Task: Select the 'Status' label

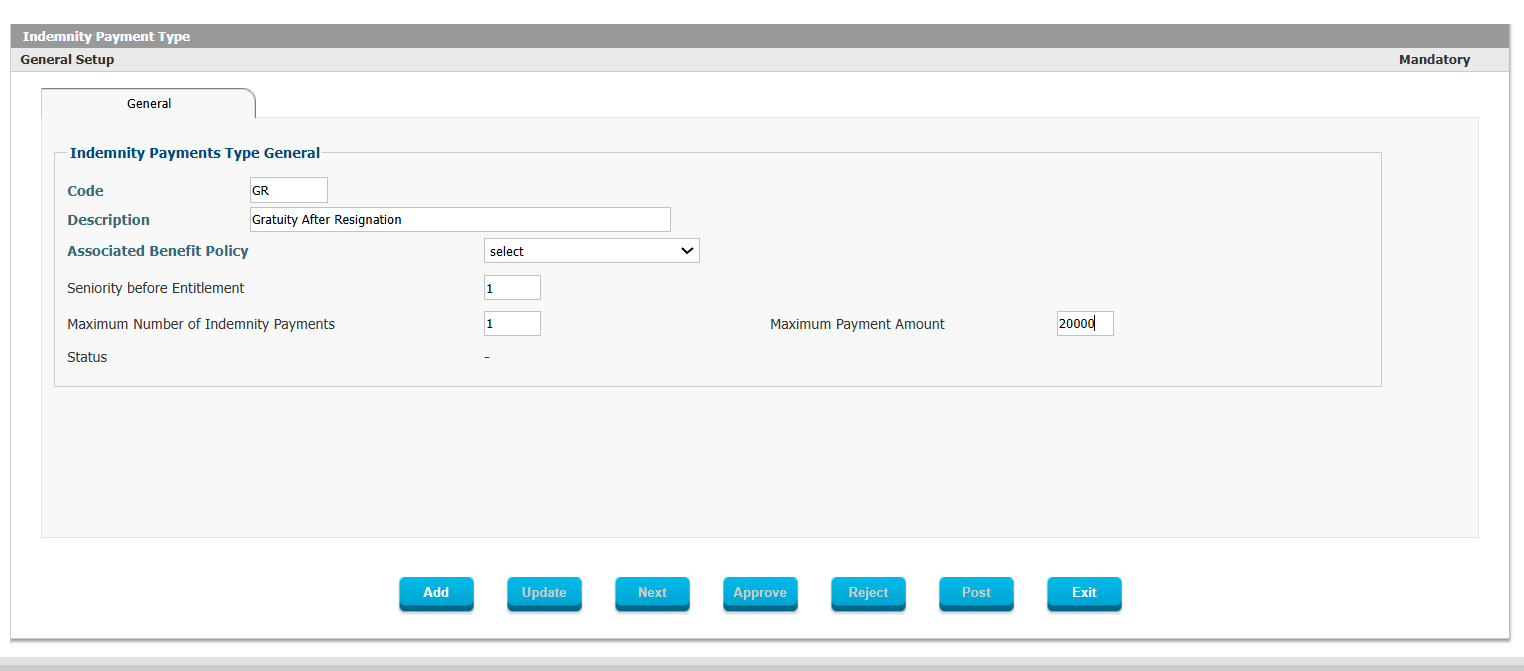Action: (x=87, y=357)
